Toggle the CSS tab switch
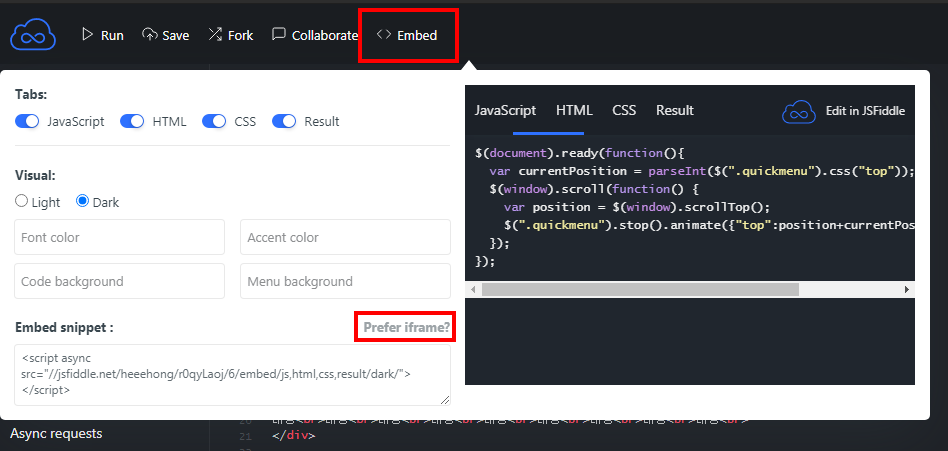Viewport: 948px width, 451px height. pos(214,122)
